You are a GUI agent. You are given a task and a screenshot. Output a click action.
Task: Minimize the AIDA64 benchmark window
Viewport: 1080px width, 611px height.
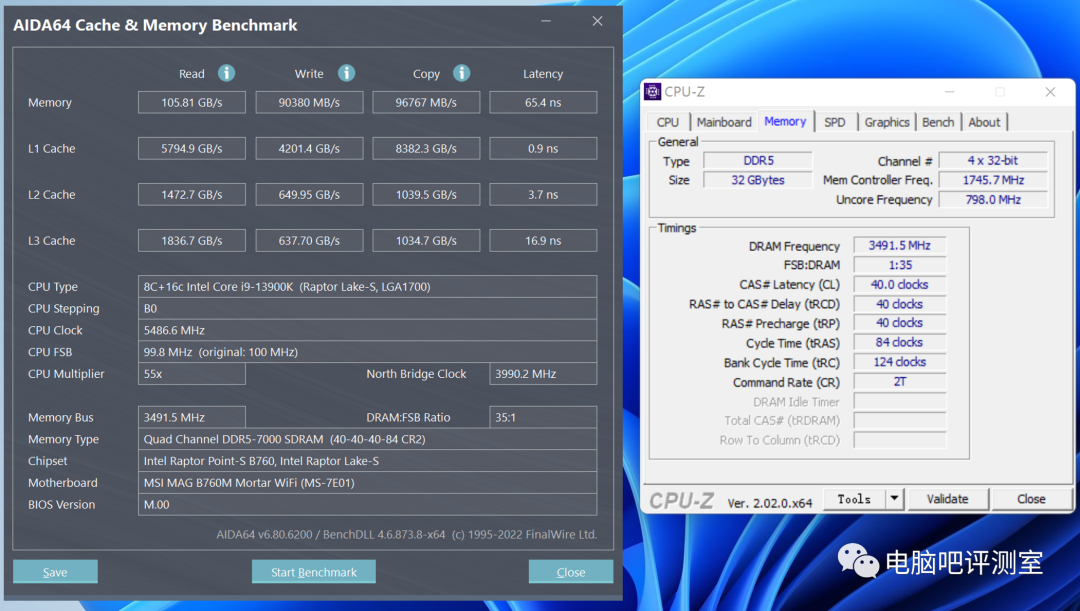coord(546,21)
